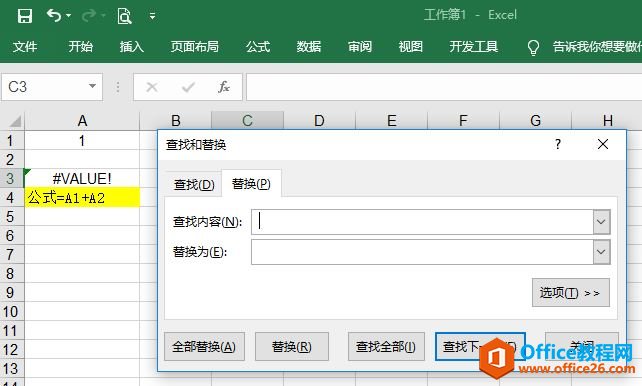This screenshot has height=386, width=642.
Task: Click yellow cell with 公式=A1+A2
Action: click(x=82, y=198)
